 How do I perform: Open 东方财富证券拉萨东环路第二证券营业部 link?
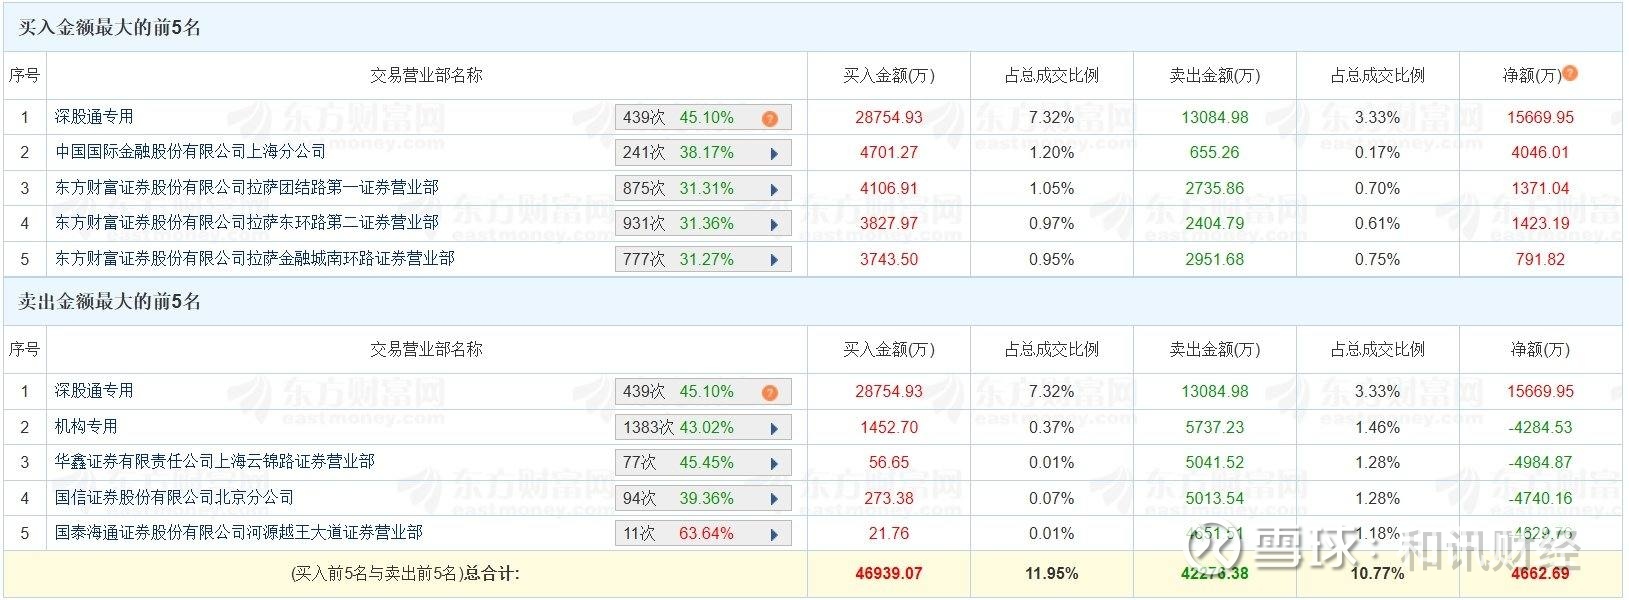click(x=246, y=223)
